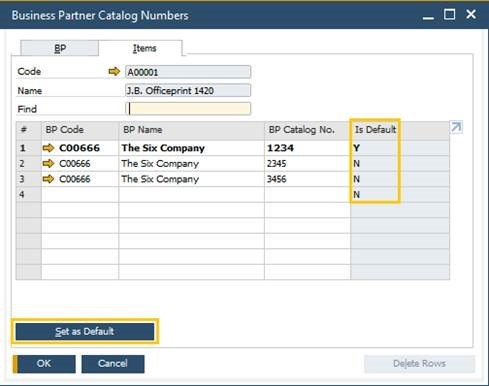The image size is (489, 386).
Task: Click the Is Default column header
Action: point(375,130)
